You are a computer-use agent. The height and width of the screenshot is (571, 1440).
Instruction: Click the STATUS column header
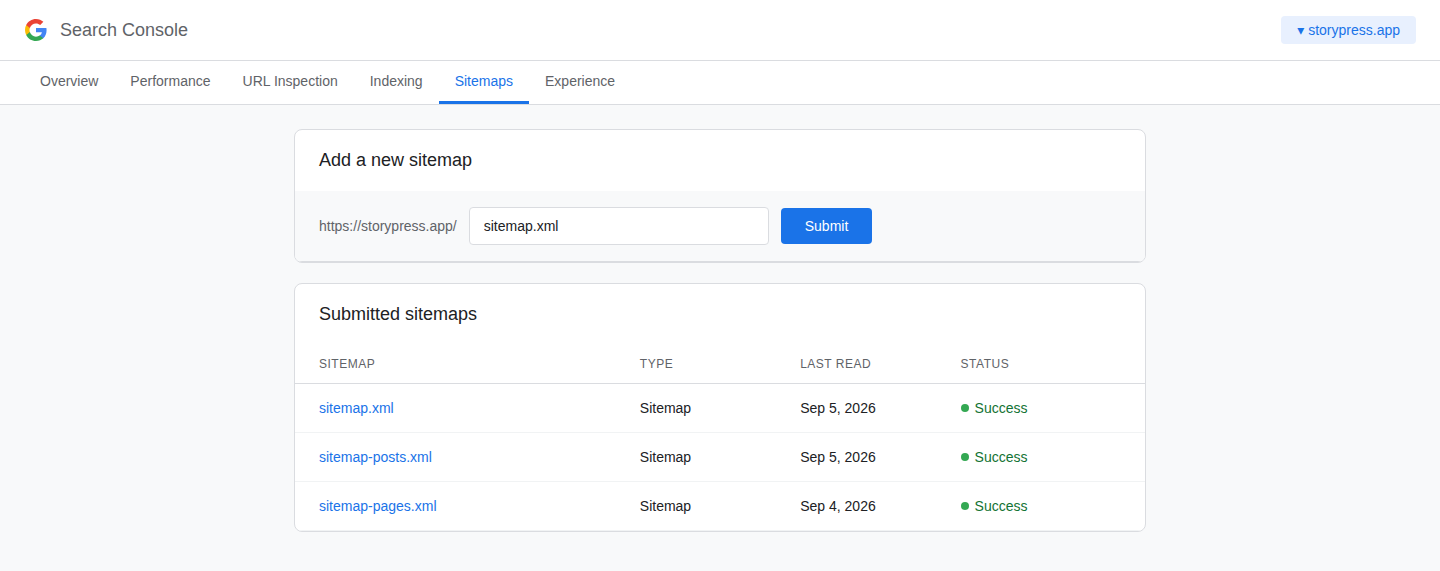pyautogui.click(x=985, y=364)
